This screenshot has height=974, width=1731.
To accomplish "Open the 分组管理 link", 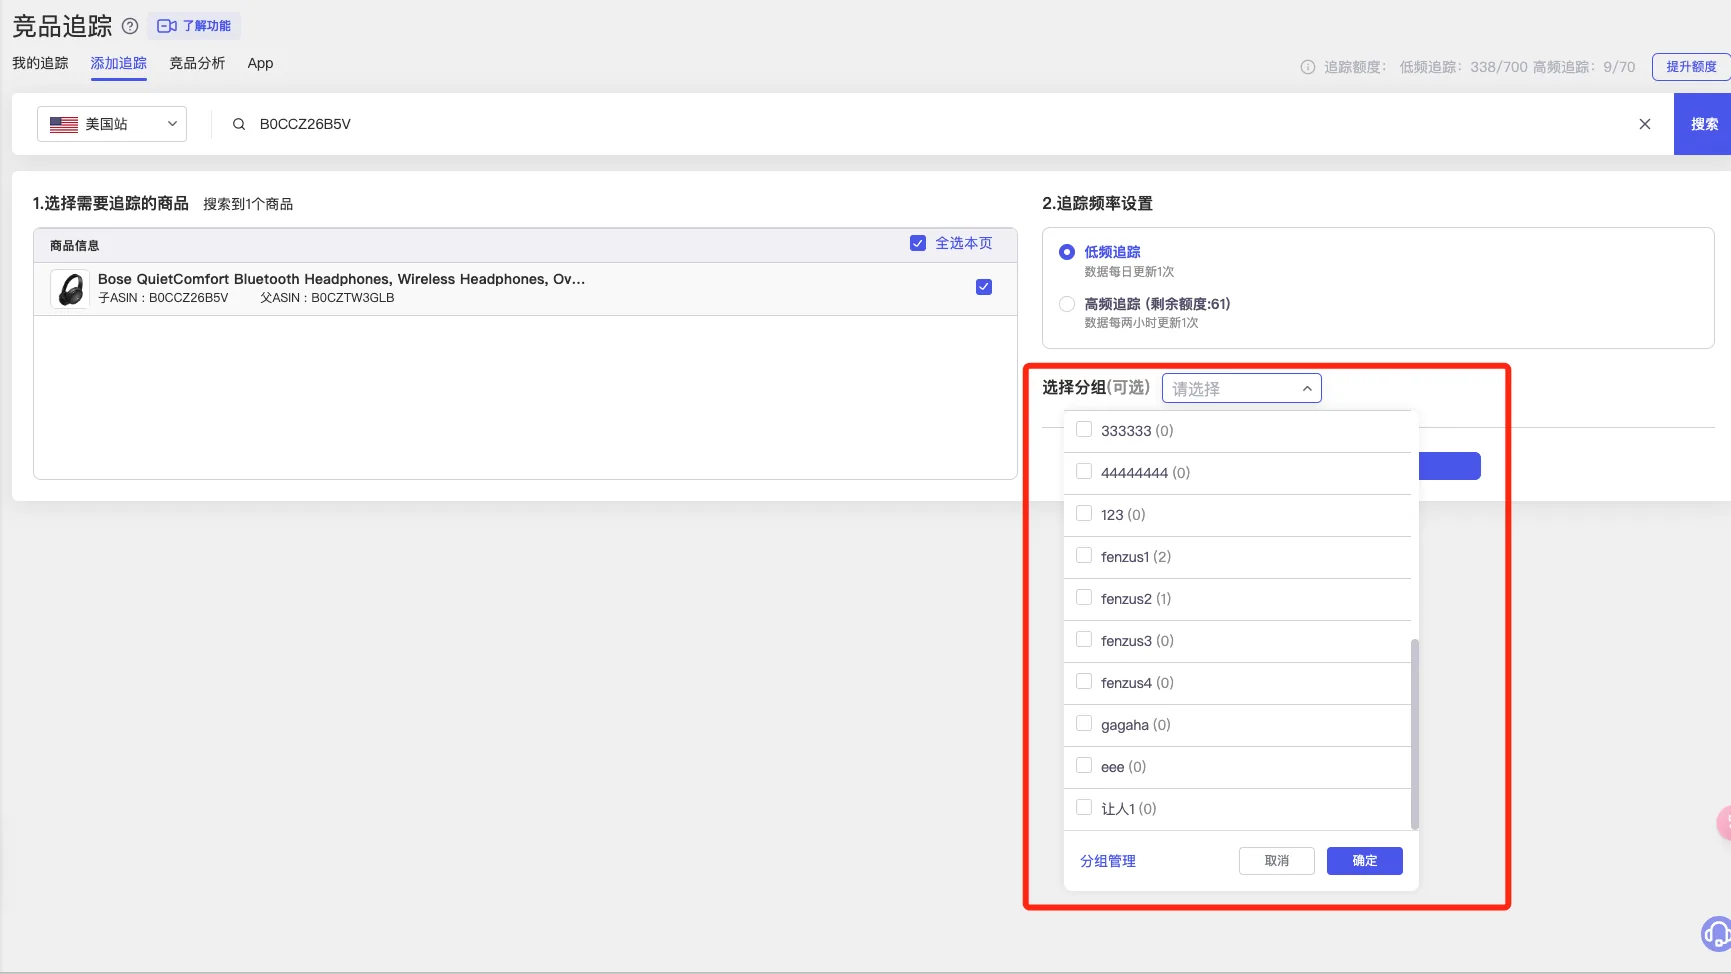I will pos(1108,861).
